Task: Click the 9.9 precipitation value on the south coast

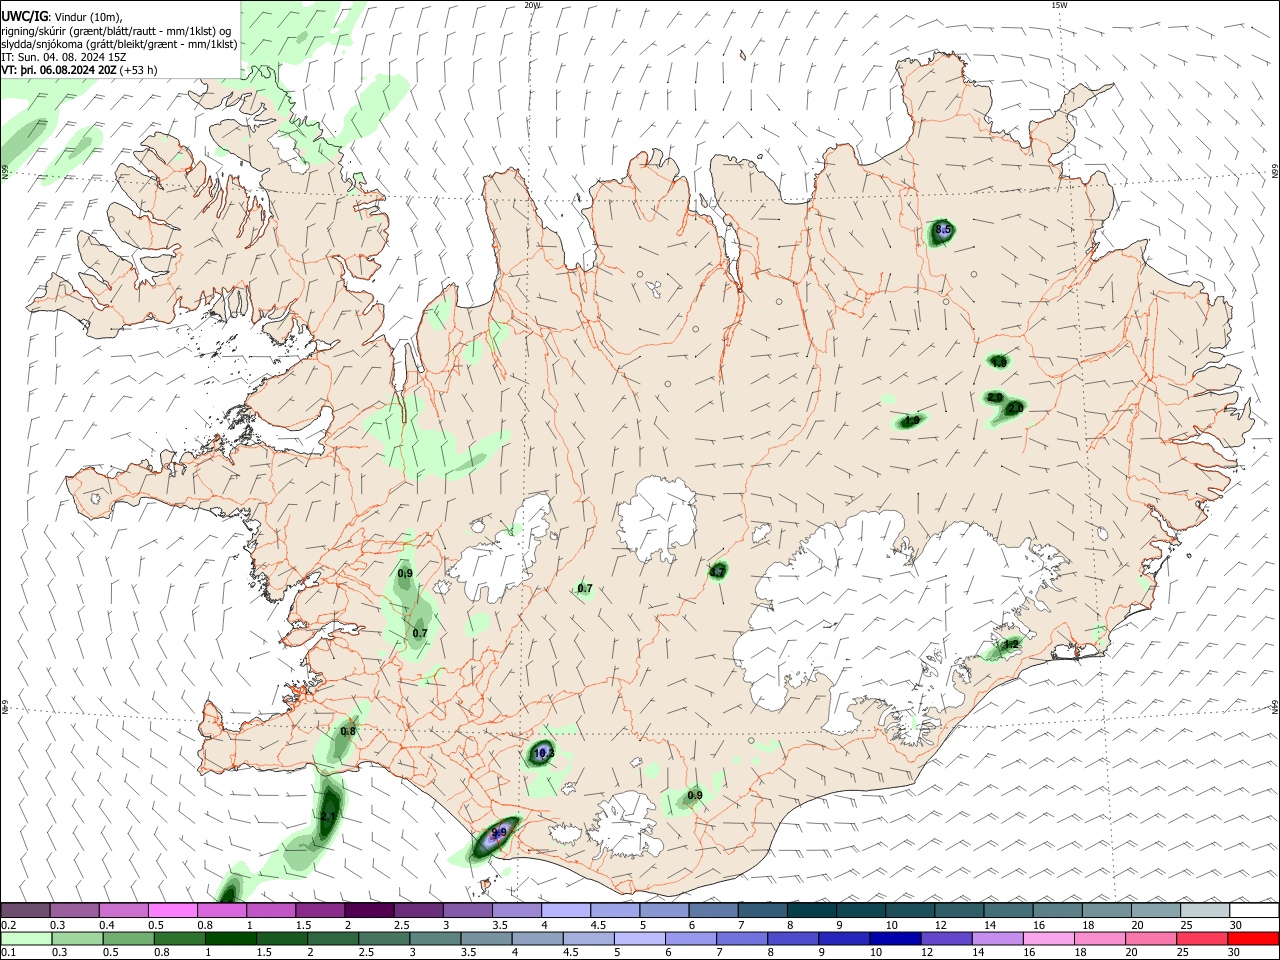Action: (499, 832)
